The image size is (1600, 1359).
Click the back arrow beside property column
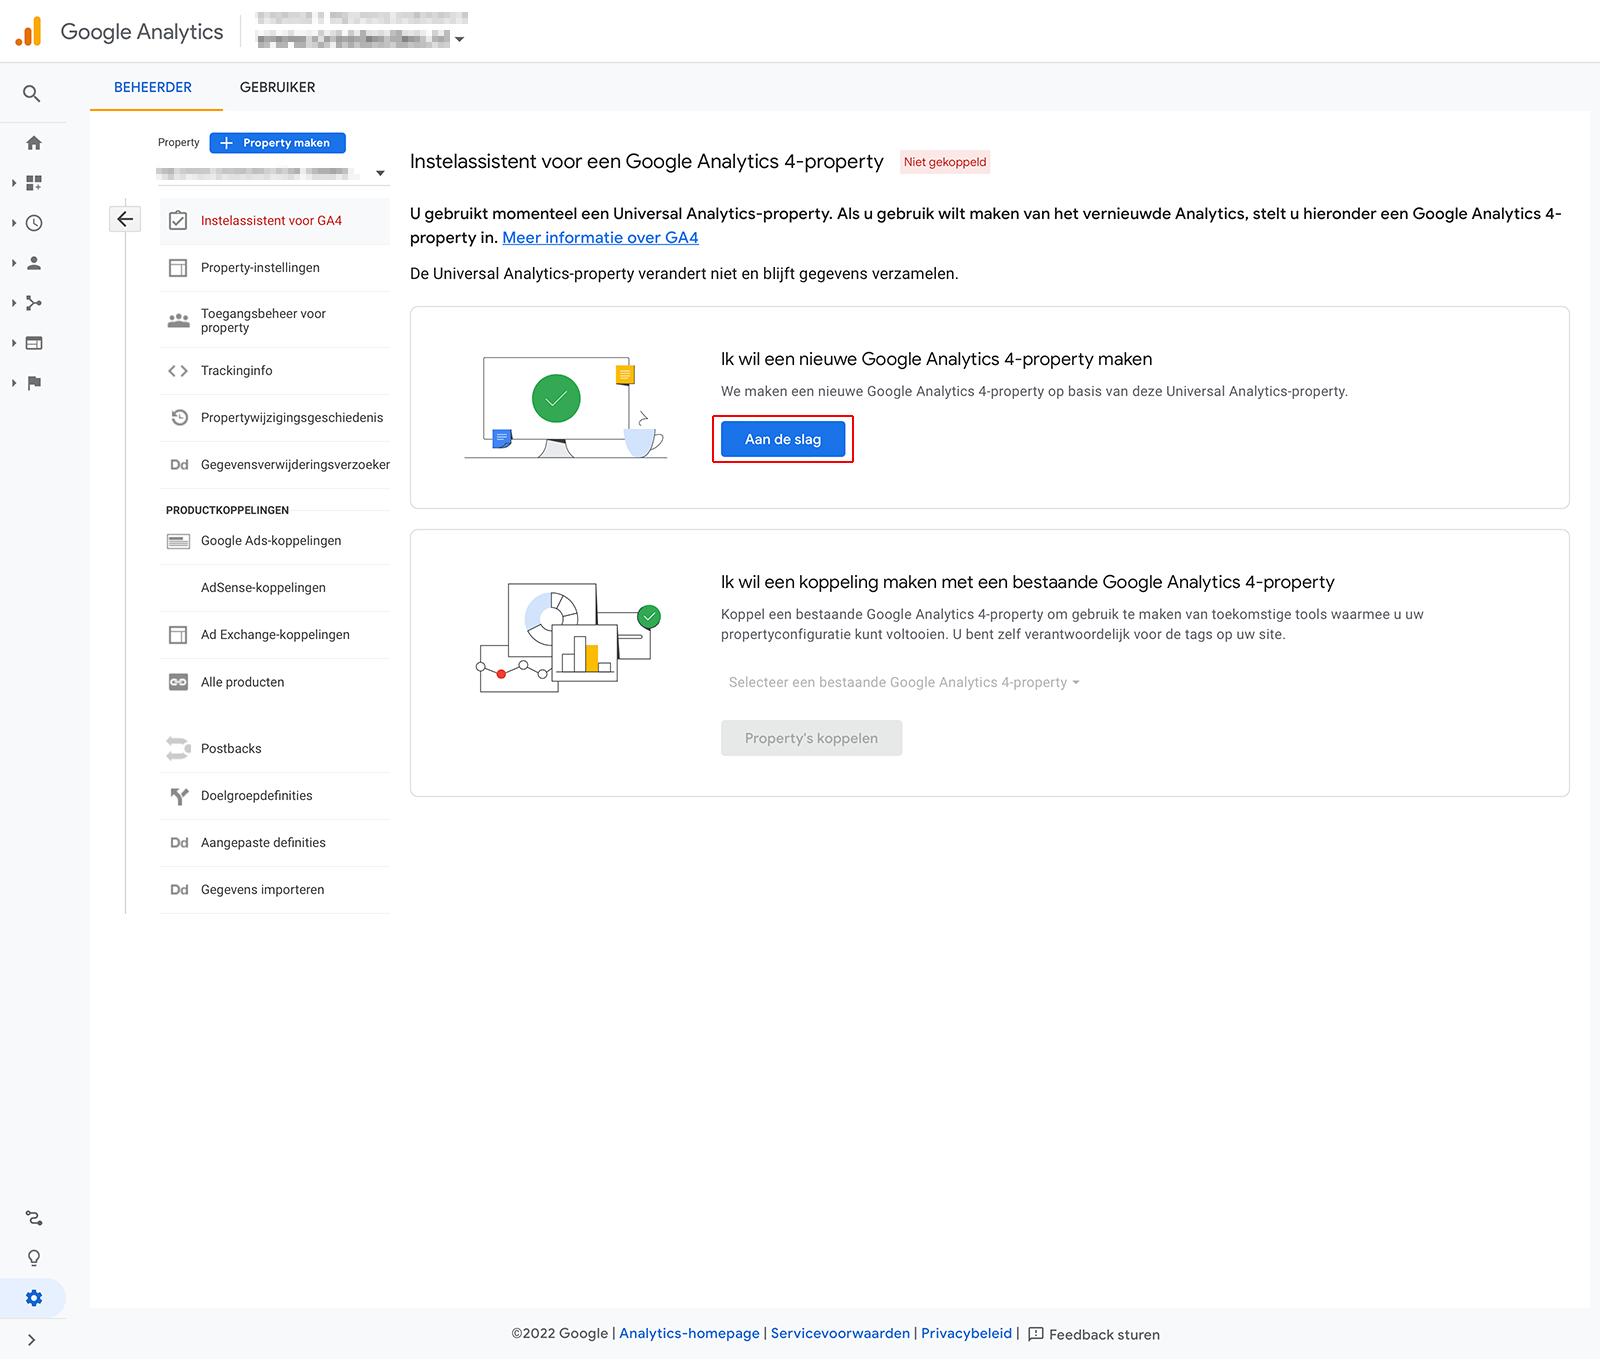[x=125, y=219]
